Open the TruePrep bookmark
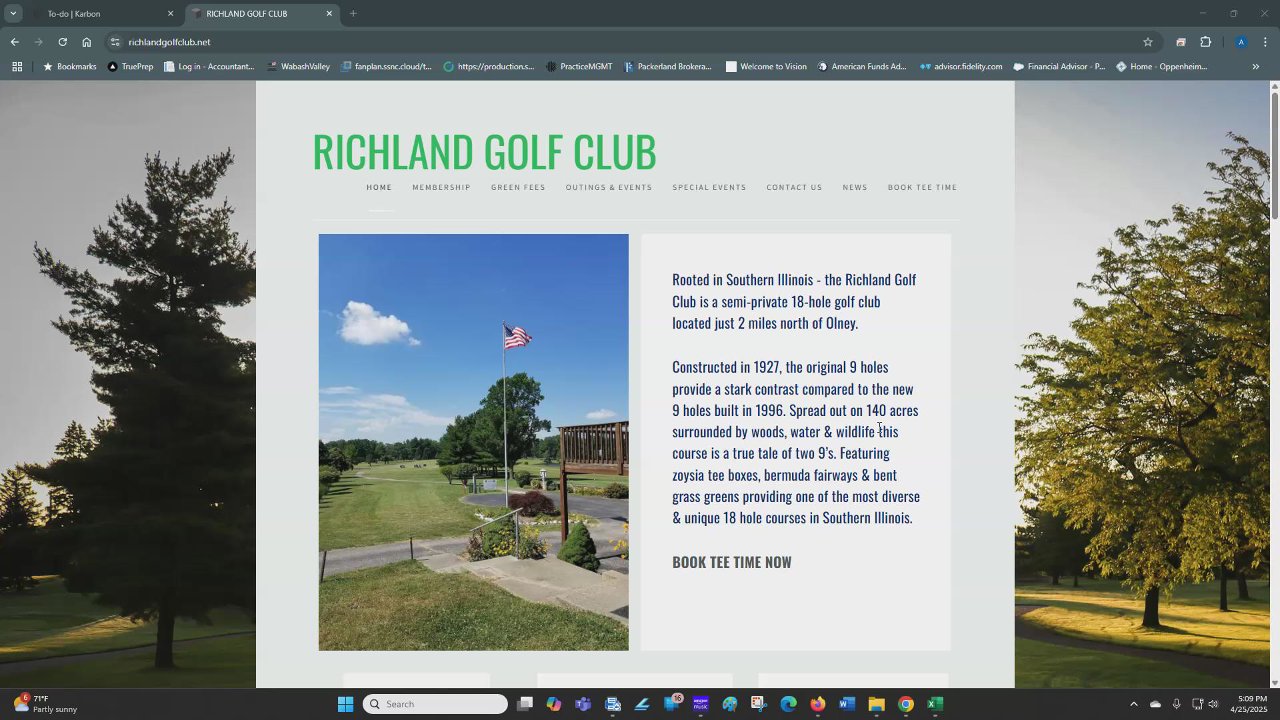1280x720 pixels. (x=130, y=67)
